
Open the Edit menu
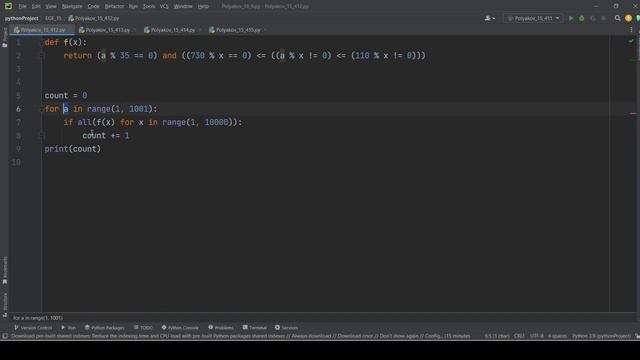tap(36, 7)
